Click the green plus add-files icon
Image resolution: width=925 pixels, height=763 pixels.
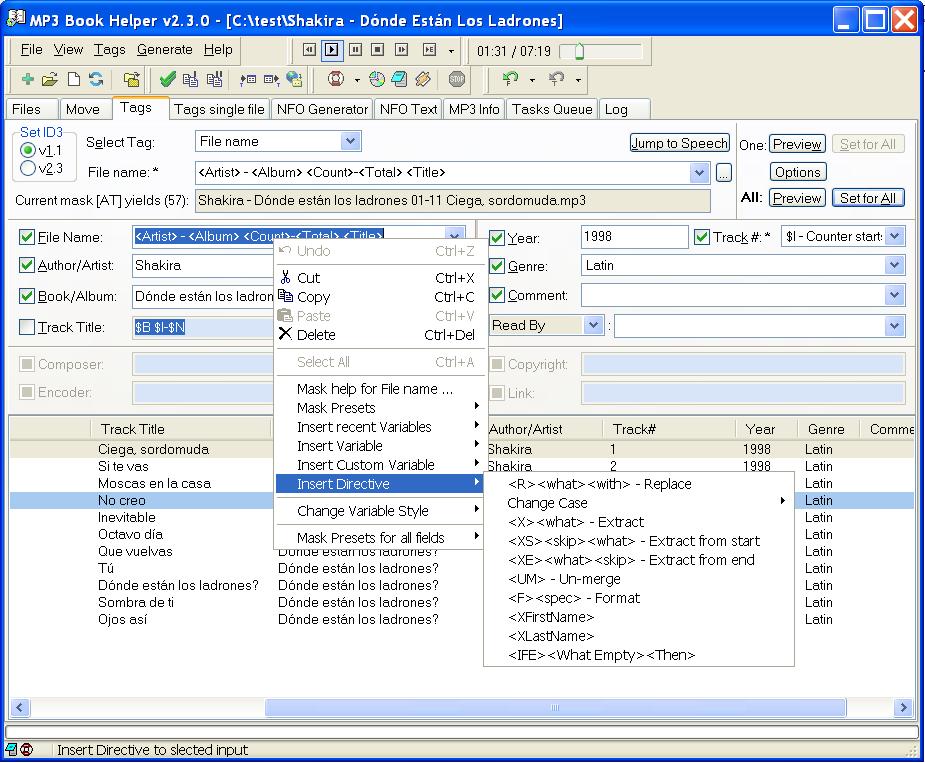click(x=27, y=79)
